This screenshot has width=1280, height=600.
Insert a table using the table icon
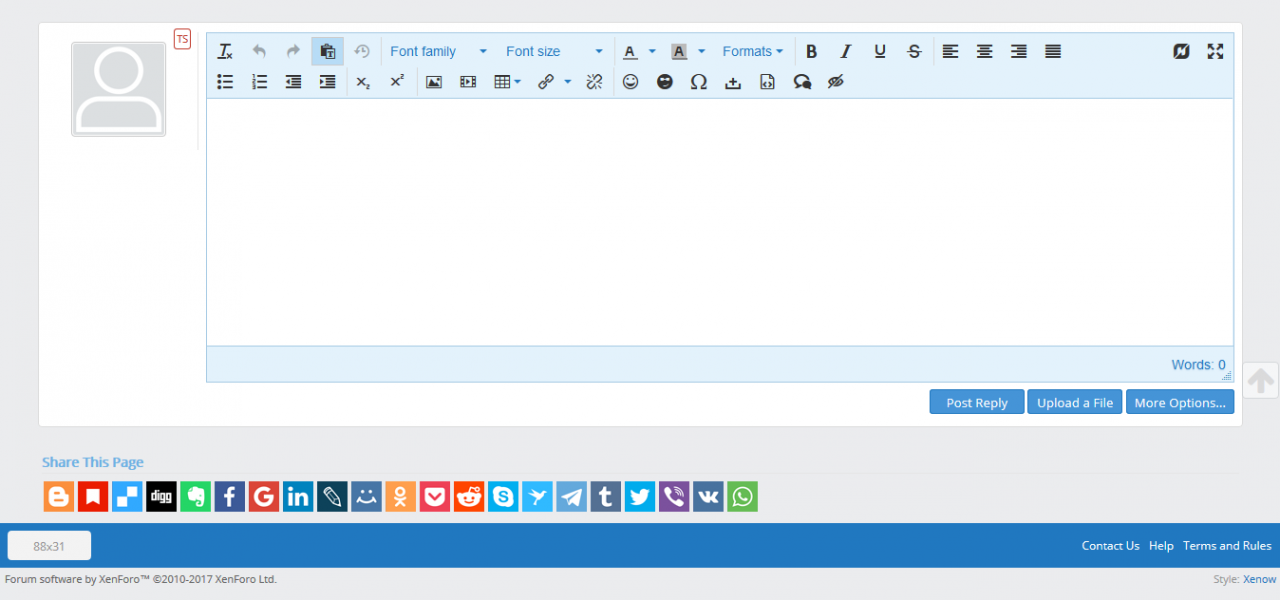click(x=503, y=82)
